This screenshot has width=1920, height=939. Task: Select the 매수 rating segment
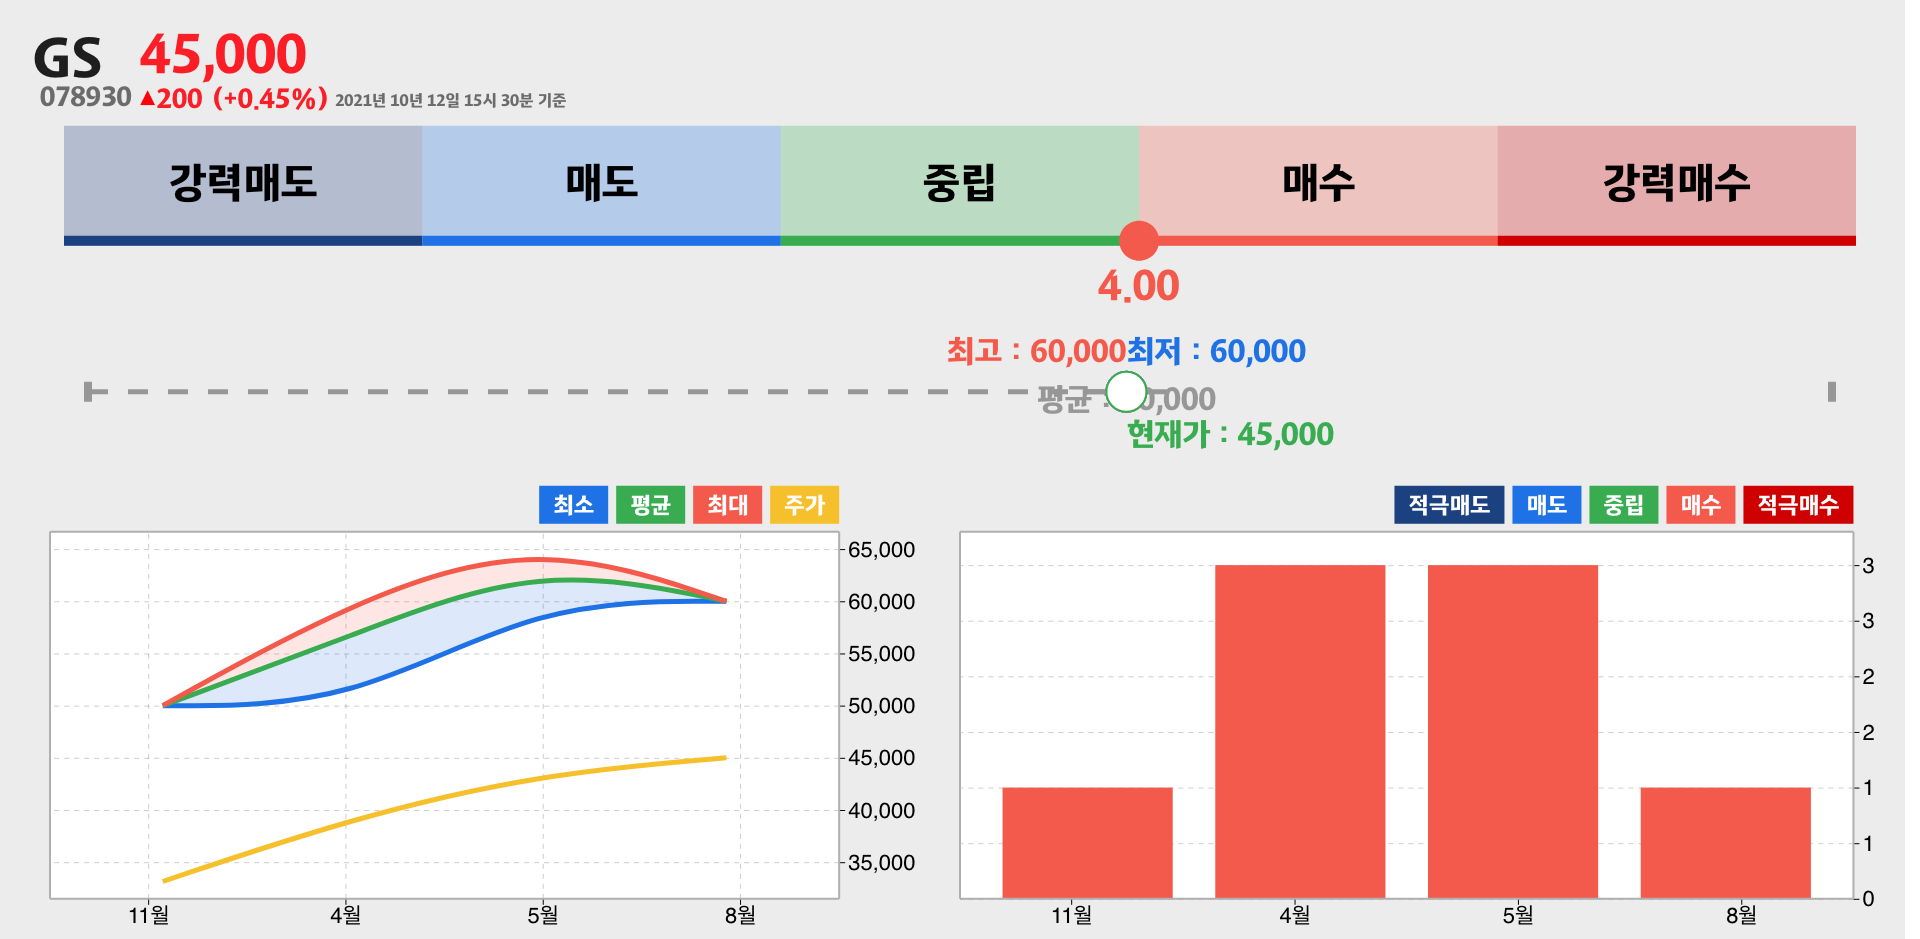point(1318,185)
